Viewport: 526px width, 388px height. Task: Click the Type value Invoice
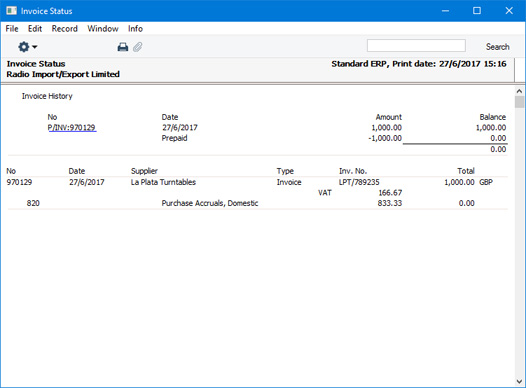(x=289, y=182)
